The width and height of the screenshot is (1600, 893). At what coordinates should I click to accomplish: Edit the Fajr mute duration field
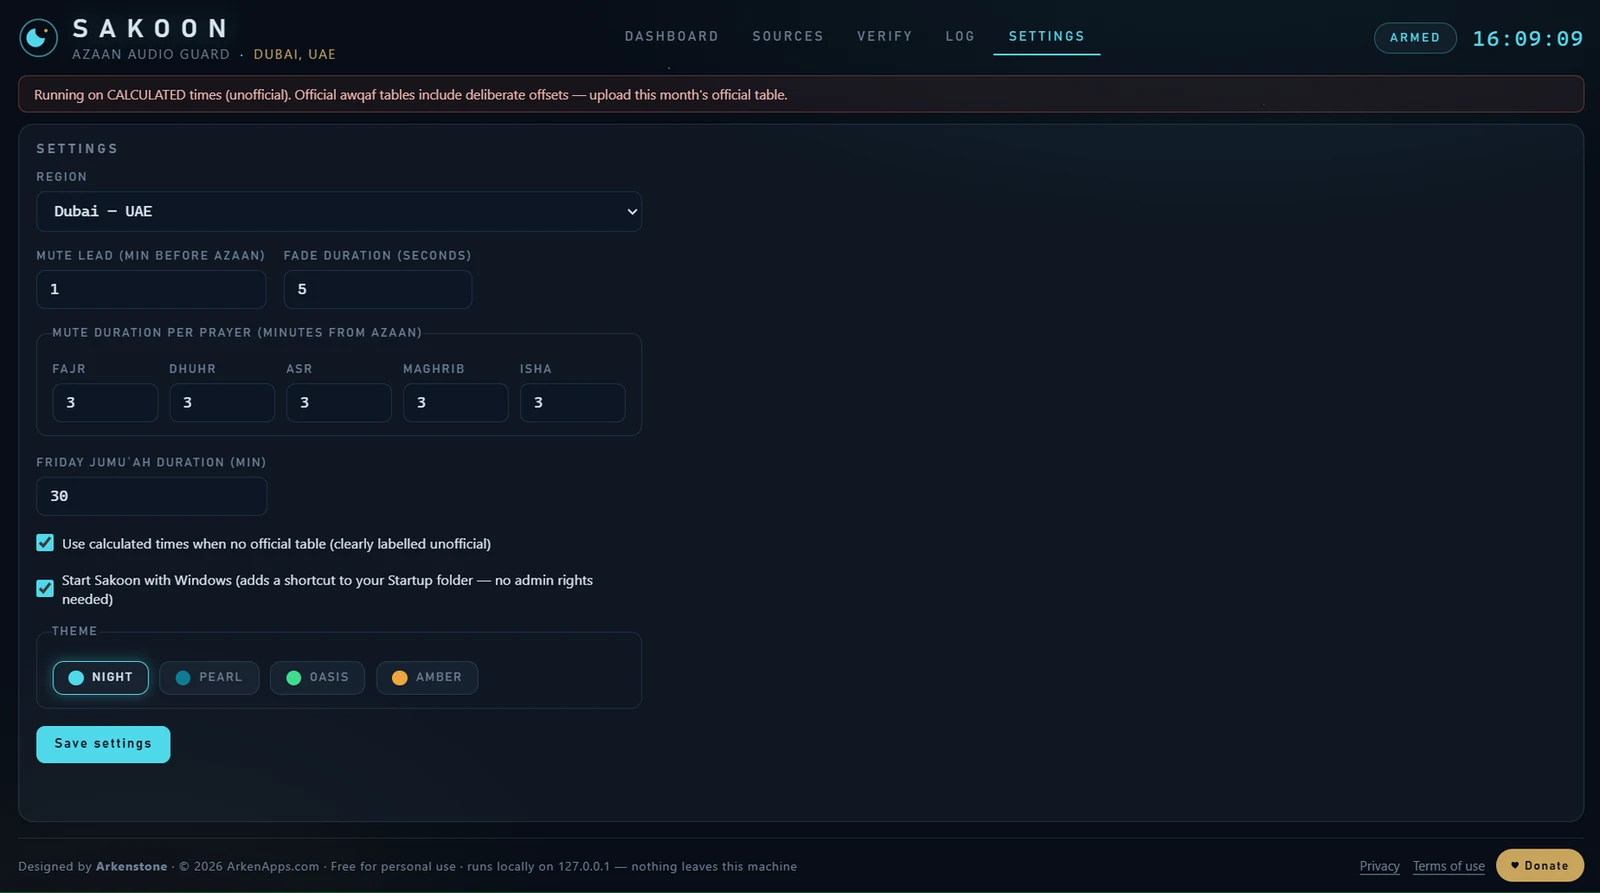click(x=105, y=402)
